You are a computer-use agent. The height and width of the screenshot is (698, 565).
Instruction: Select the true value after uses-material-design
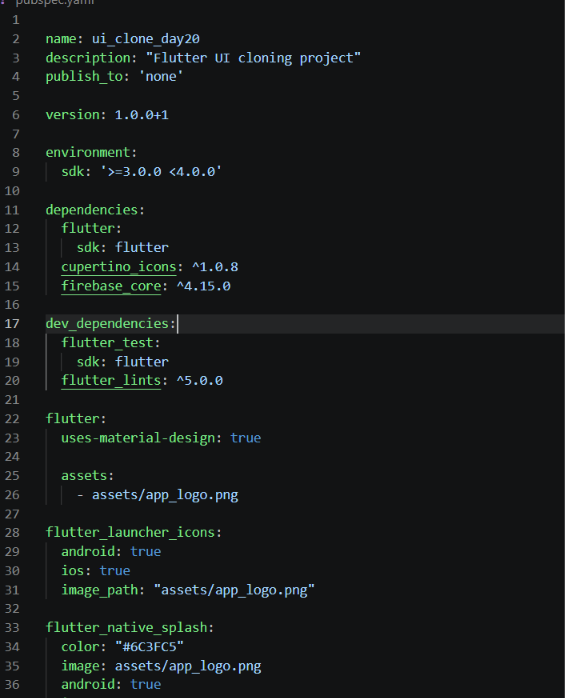[x=245, y=438]
